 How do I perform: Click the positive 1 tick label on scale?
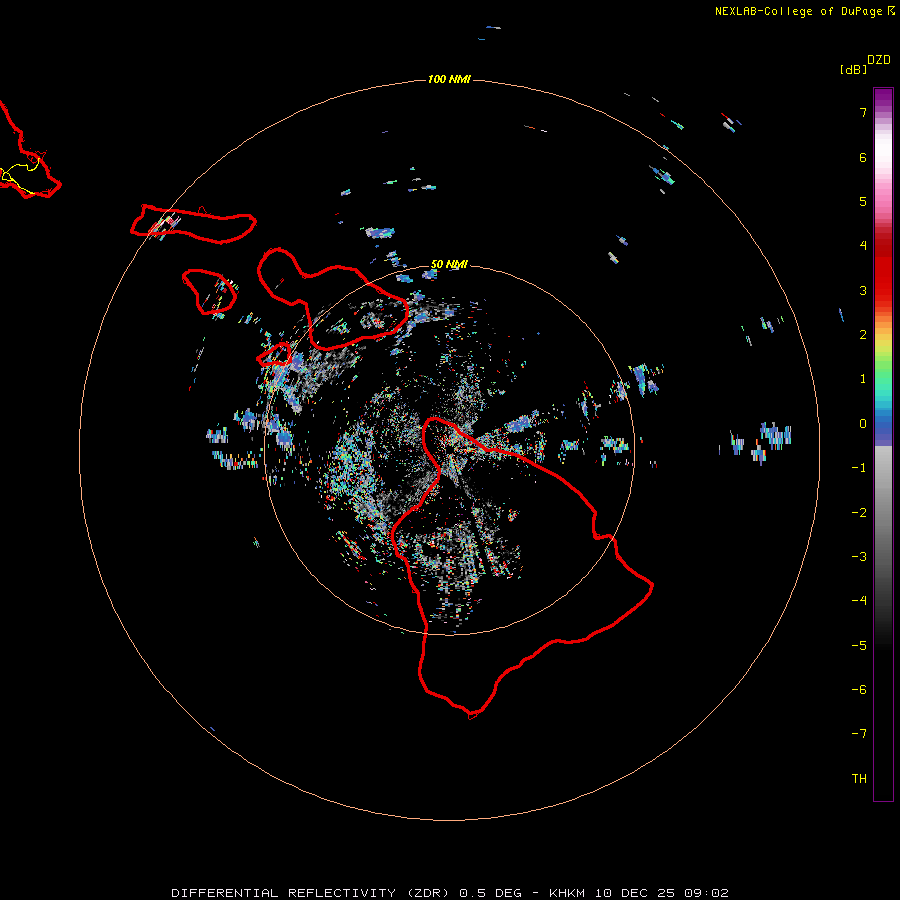[x=863, y=379]
